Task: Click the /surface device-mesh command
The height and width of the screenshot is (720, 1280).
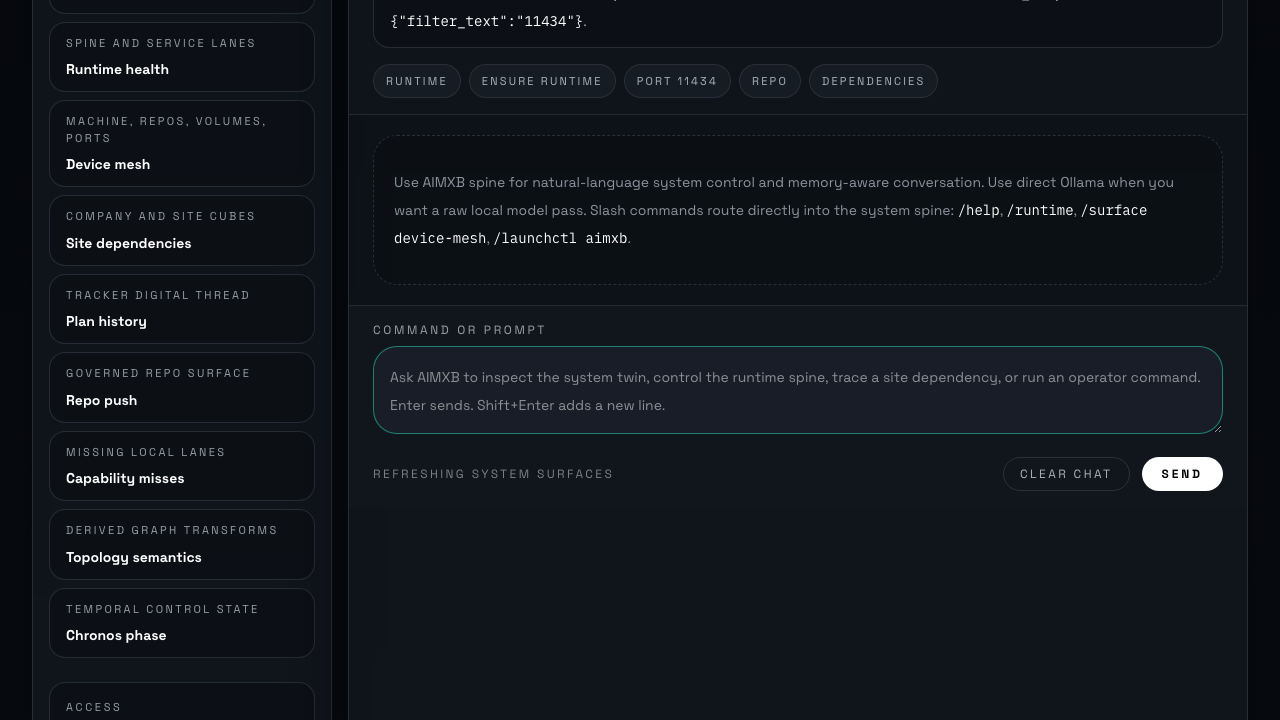Action: click(x=1113, y=211)
